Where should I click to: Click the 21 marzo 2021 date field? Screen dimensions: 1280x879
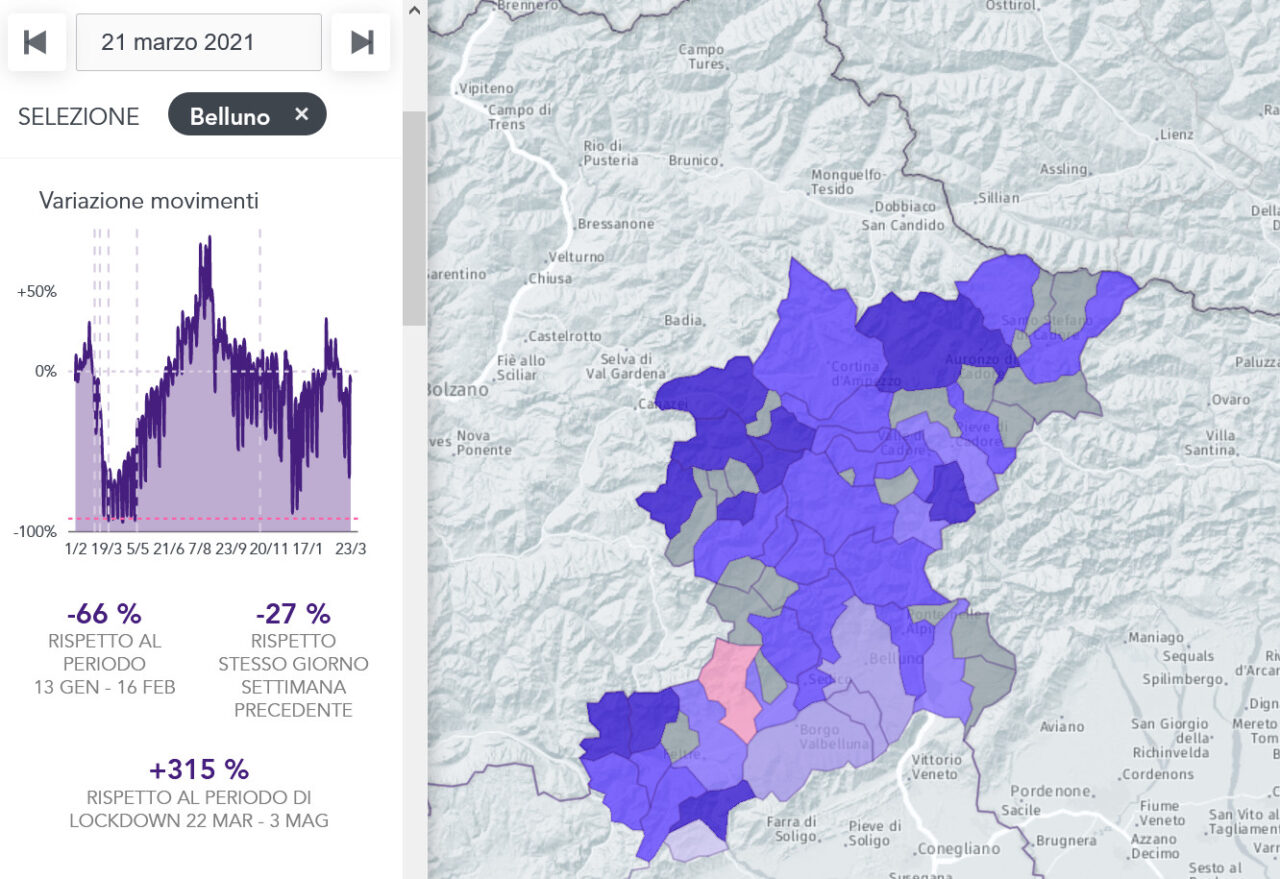click(198, 42)
